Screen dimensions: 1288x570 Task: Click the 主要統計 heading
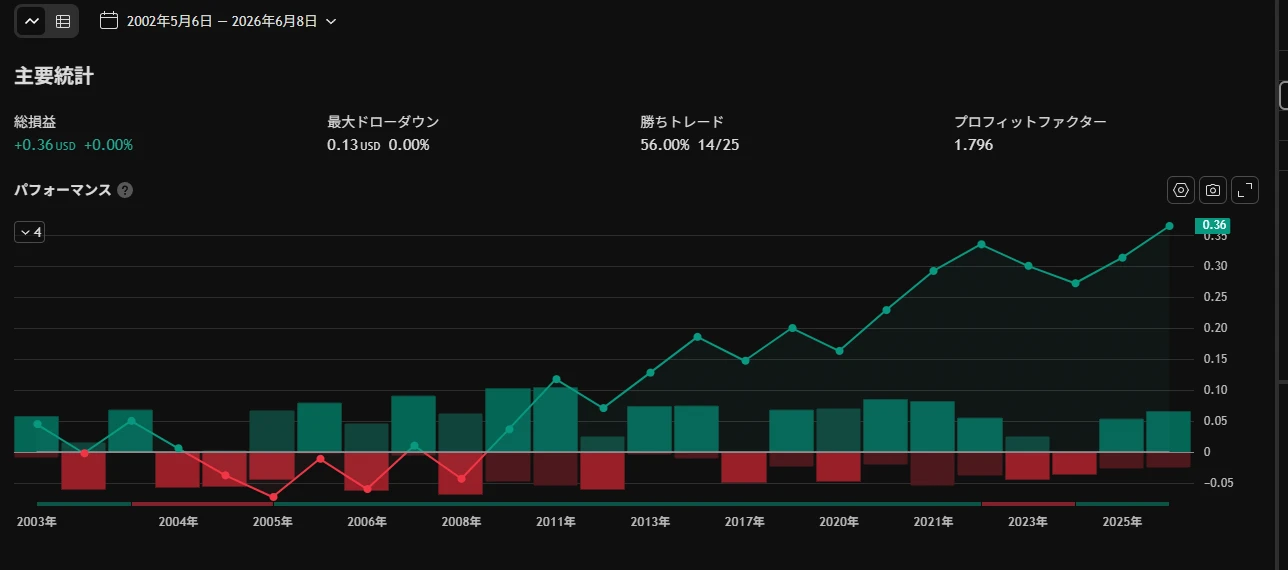click(54, 76)
